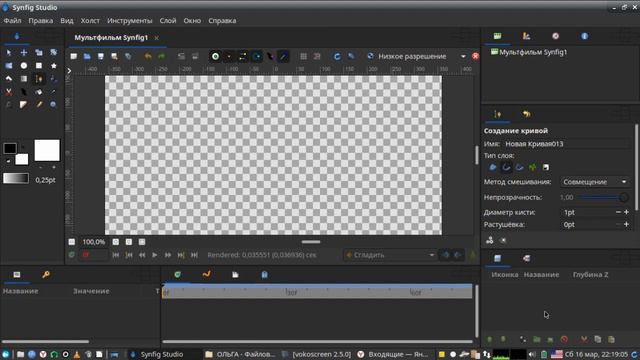Open the Слой menu
The width and height of the screenshot is (640, 360).
pyautogui.click(x=168, y=20)
